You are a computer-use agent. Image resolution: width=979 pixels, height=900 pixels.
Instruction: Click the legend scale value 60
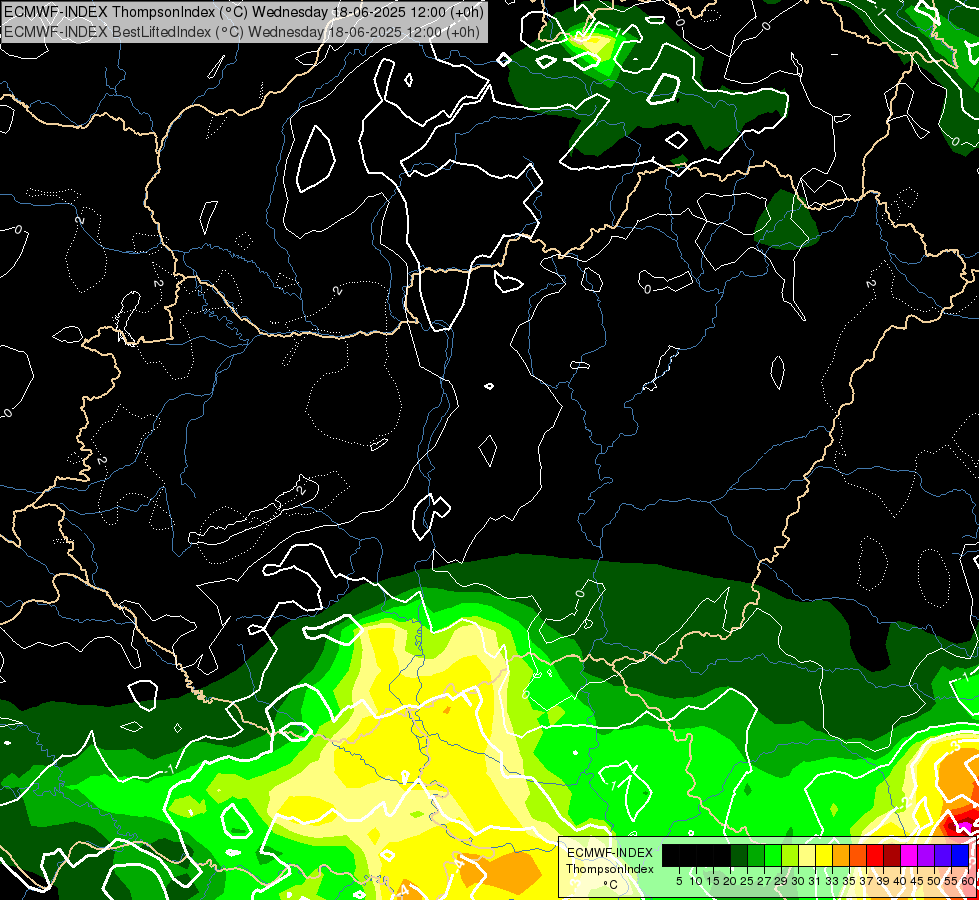click(x=968, y=881)
